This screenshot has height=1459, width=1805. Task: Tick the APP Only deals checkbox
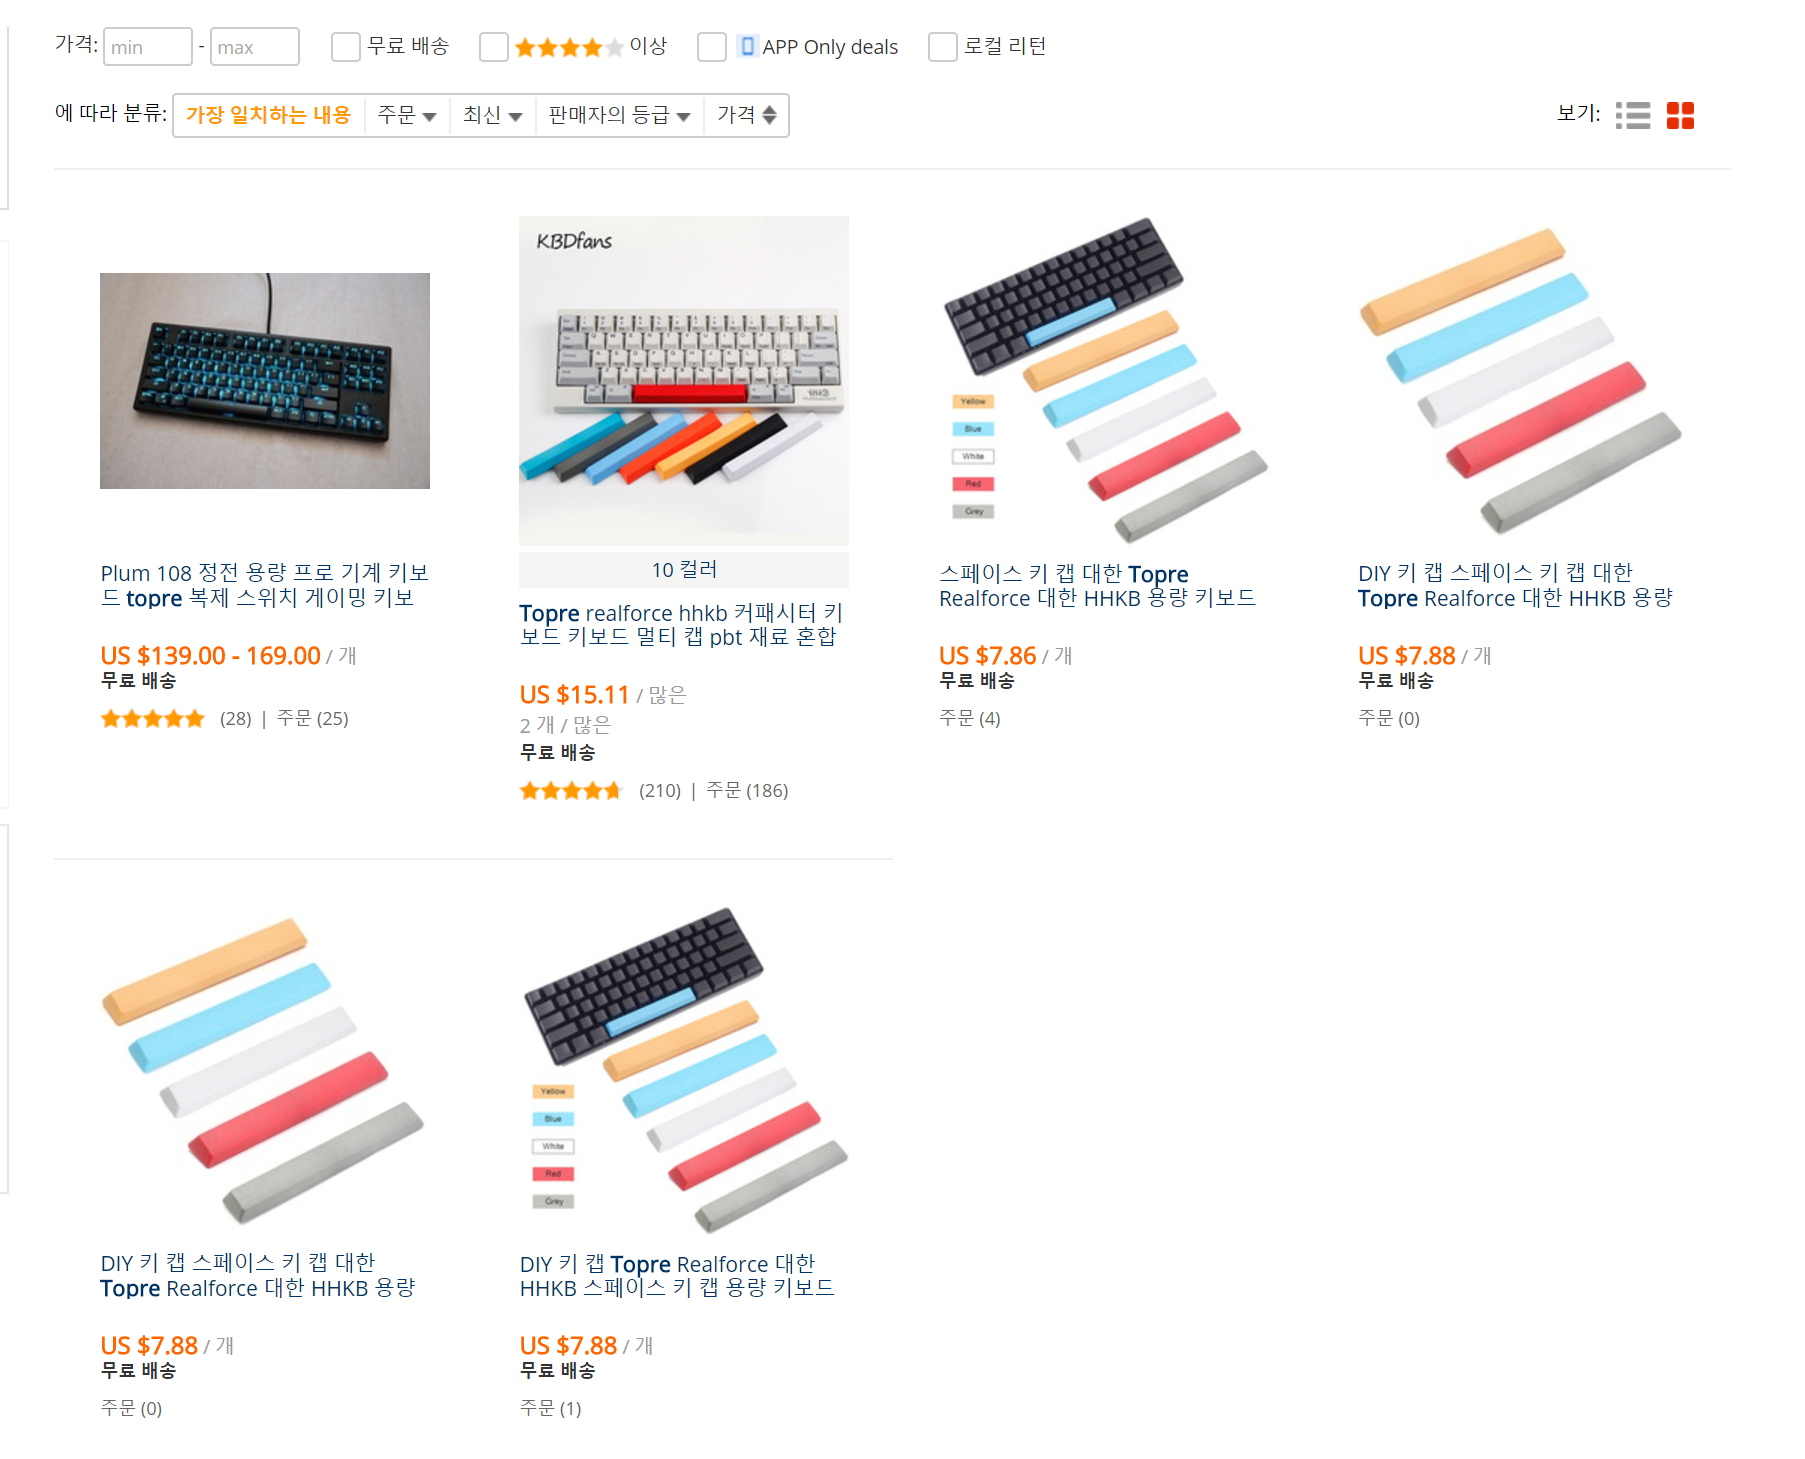(711, 47)
